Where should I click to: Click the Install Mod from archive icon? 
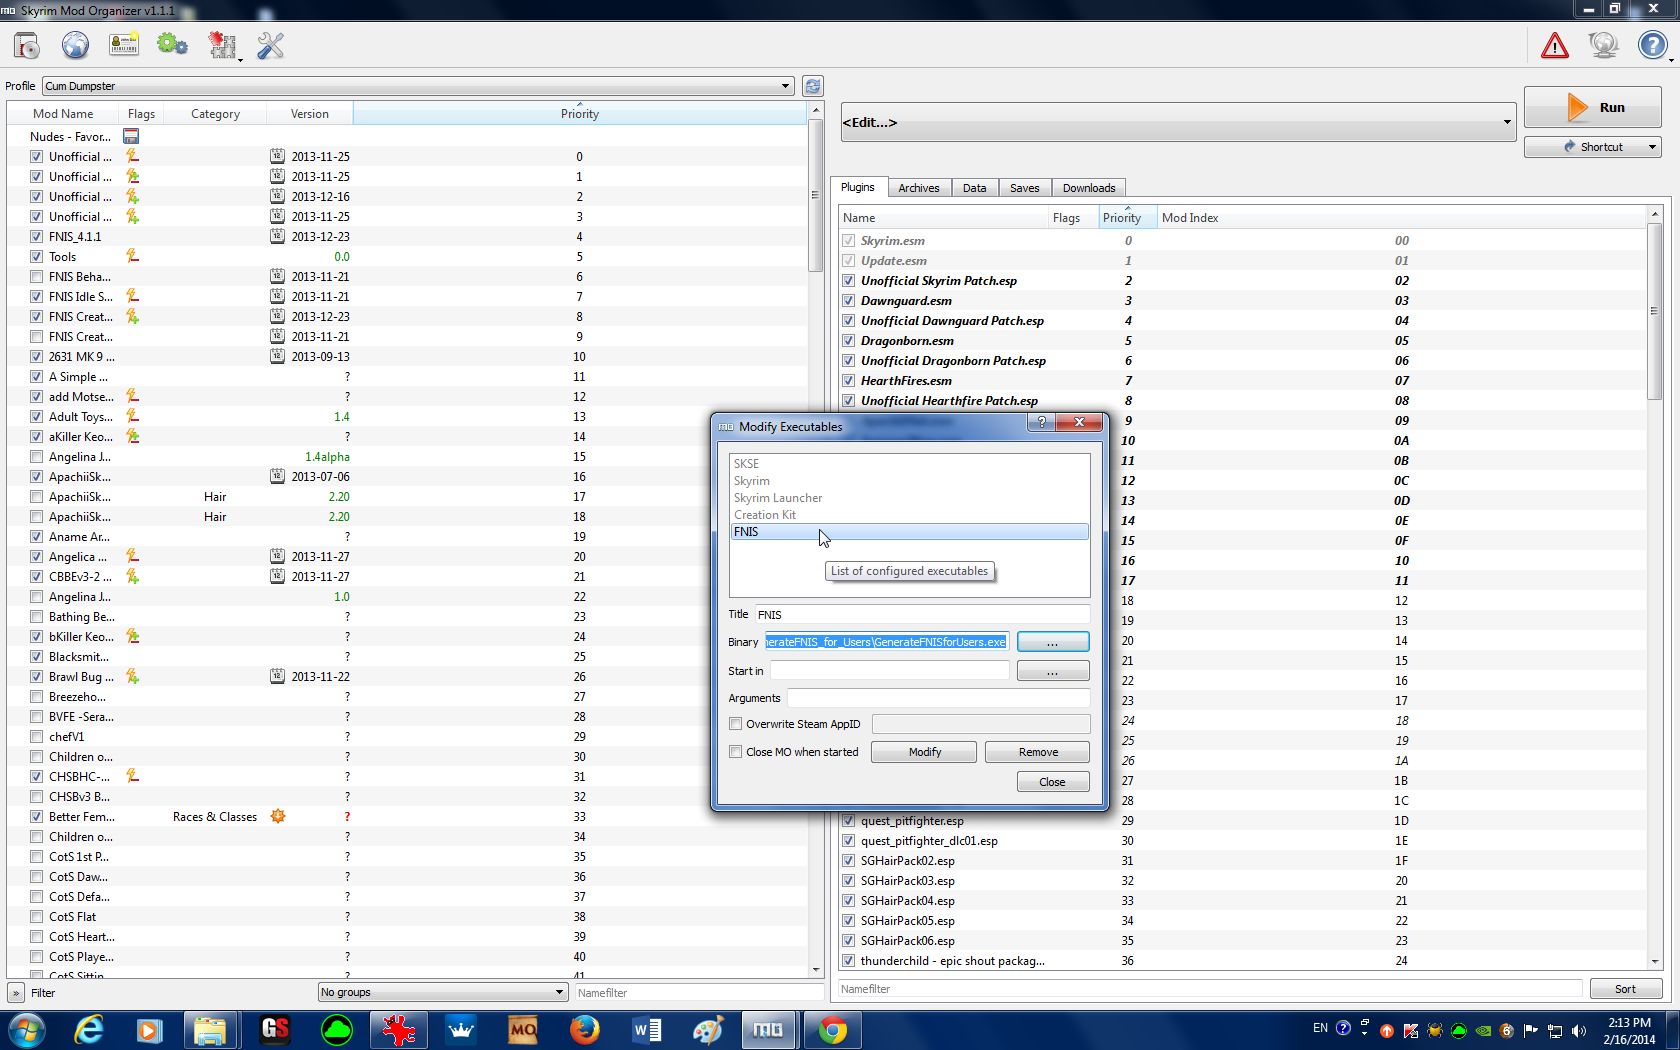coord(27,46)
